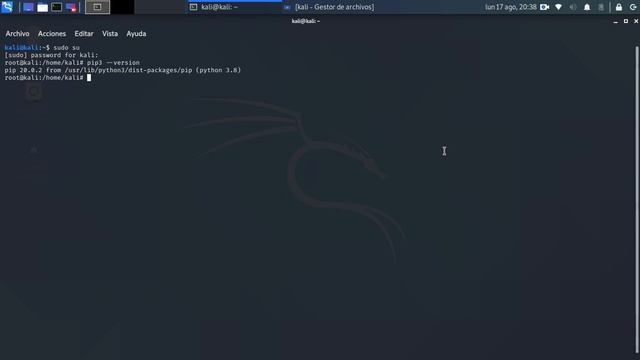The width and height of the screenshot is (640, 360).
Task: Switch to the second black workspace
Action: [122, 7]
